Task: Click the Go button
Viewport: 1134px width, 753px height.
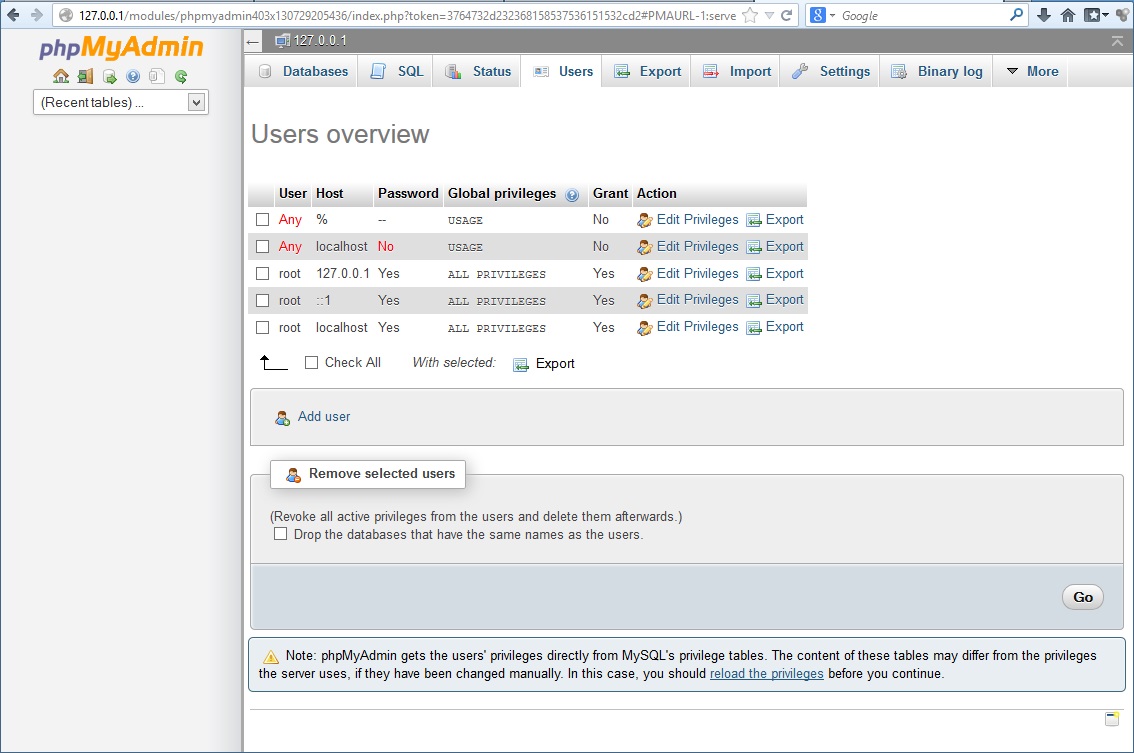Action: [x=1083, y=597]
